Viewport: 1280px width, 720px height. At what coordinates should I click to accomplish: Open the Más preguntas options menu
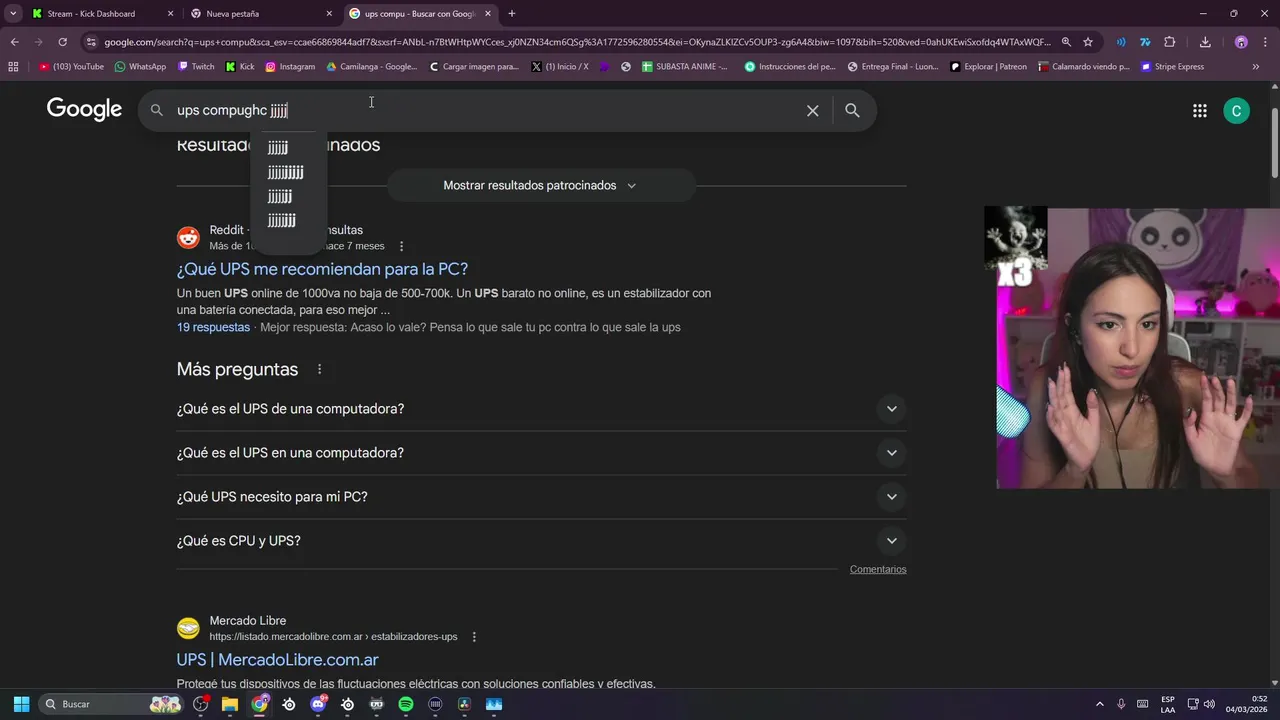pyautogui.click(x=320, y=369)
